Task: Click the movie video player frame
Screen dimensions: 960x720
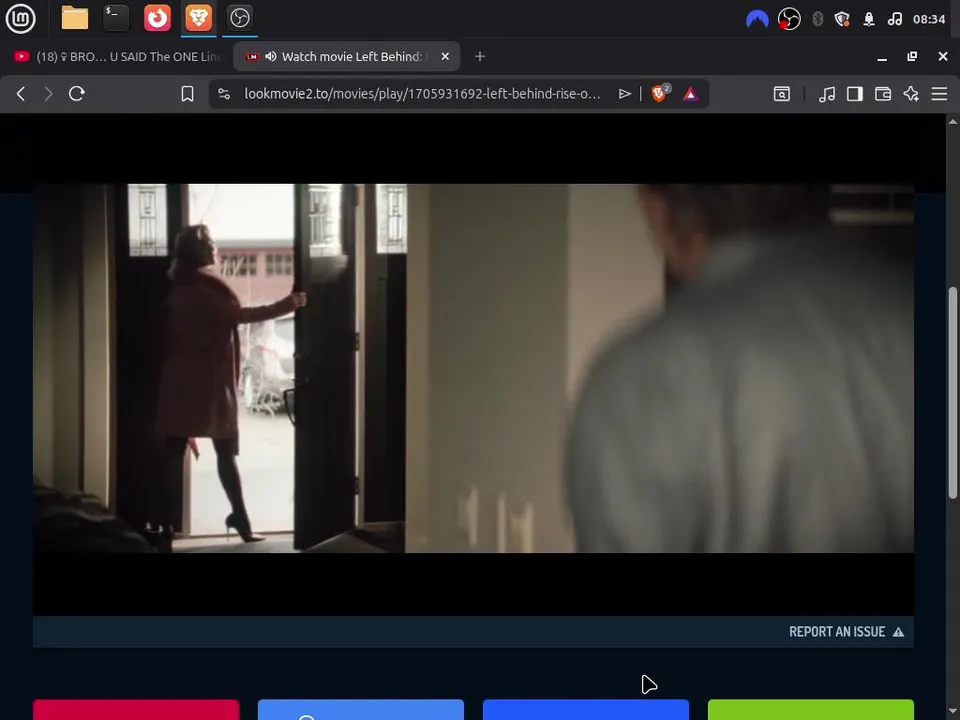Action: click(x=473, y=368)
